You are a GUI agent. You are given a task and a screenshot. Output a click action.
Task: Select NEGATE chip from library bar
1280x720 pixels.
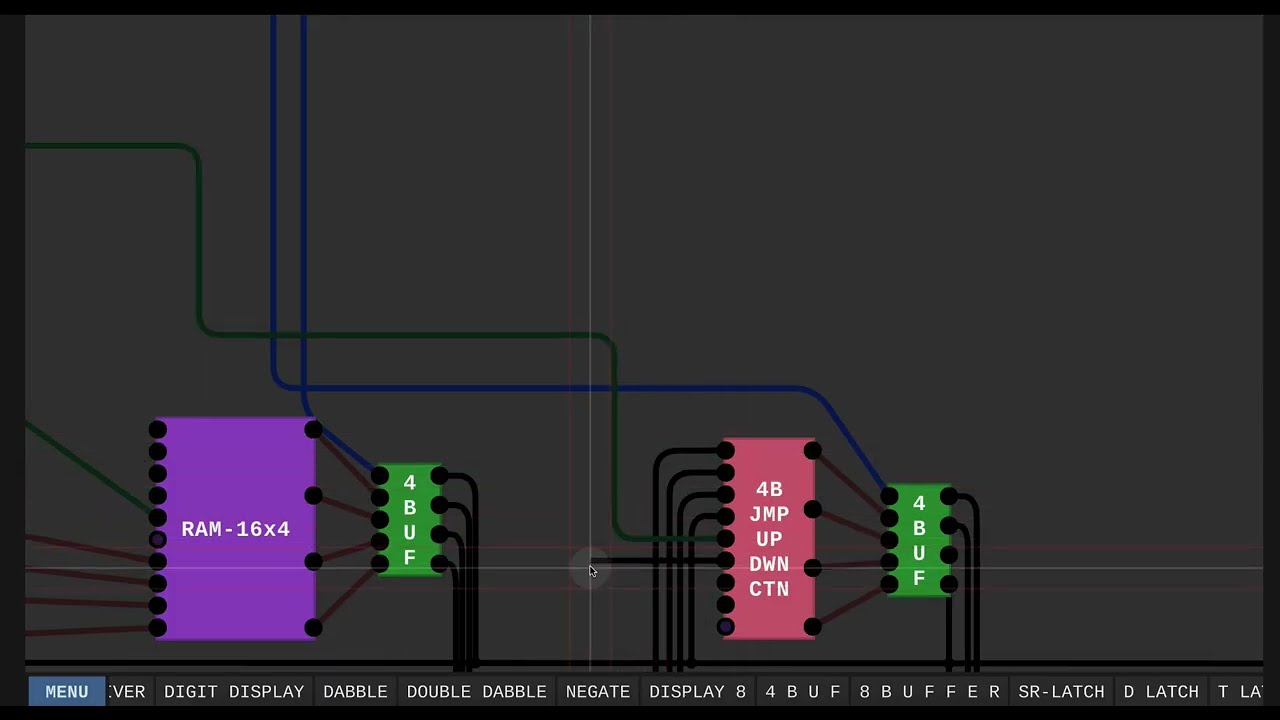click(598, 691)
